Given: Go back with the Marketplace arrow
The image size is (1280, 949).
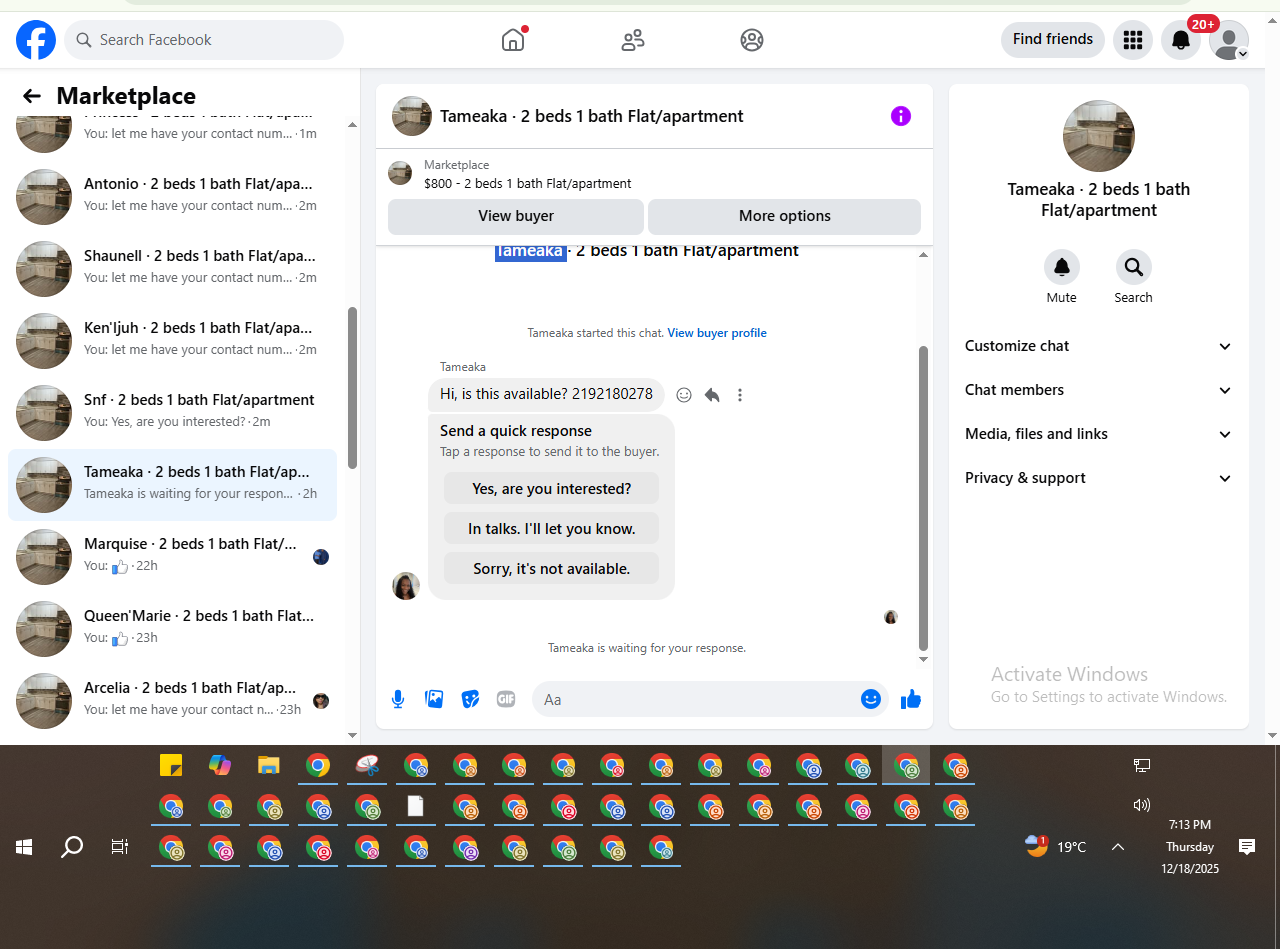Looking at the screenshot, I should 32,96.
